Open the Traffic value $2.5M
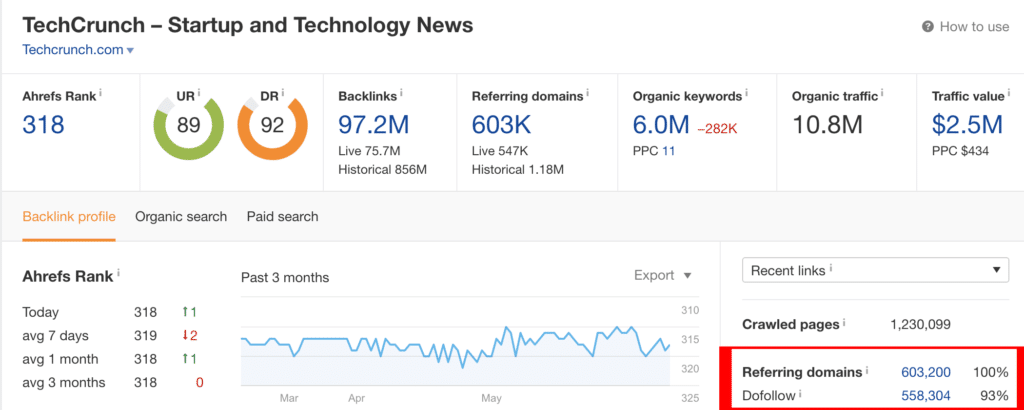Image resolution: width=1024 pixels, height=410 pixels. pos(967,124)
